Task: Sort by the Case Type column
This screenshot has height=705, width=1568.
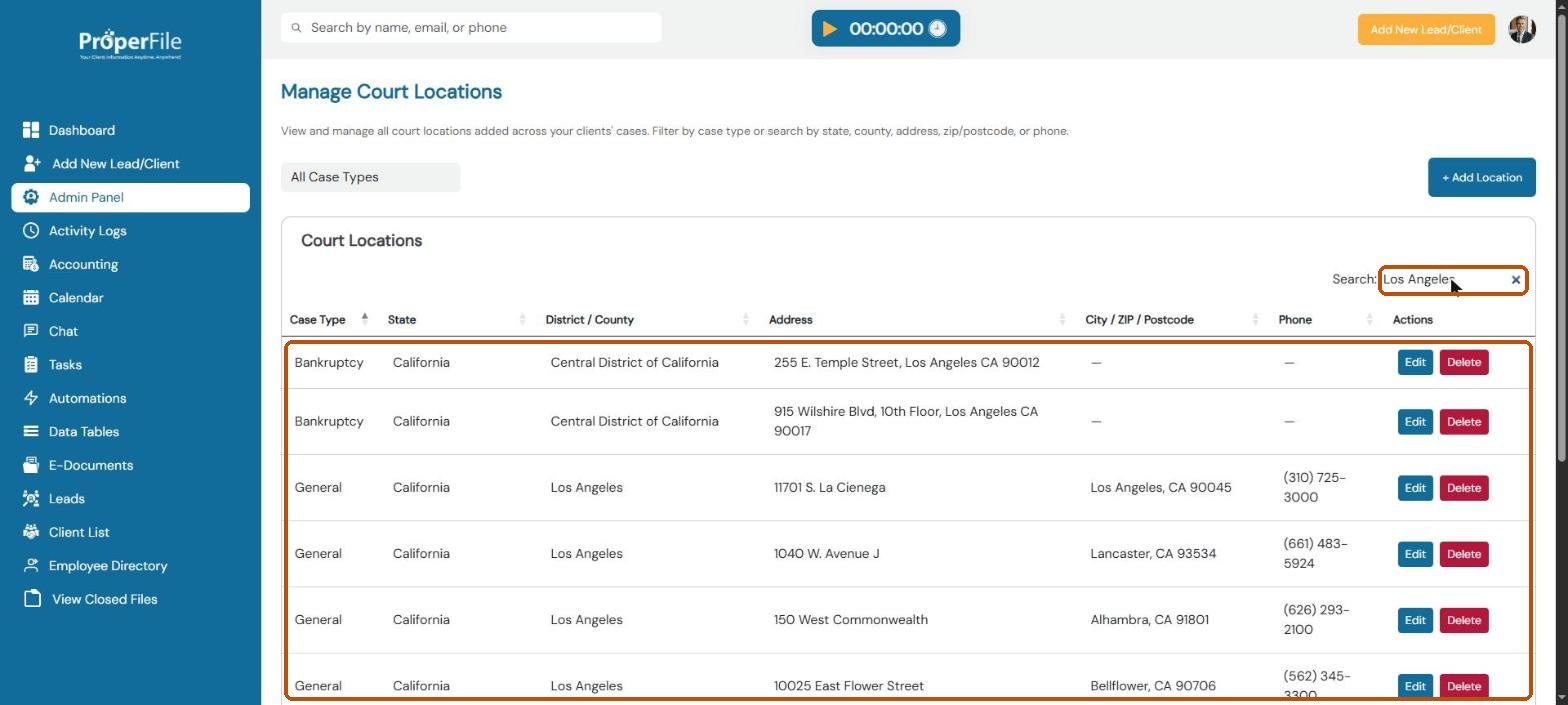Action: tap(329, 320)
